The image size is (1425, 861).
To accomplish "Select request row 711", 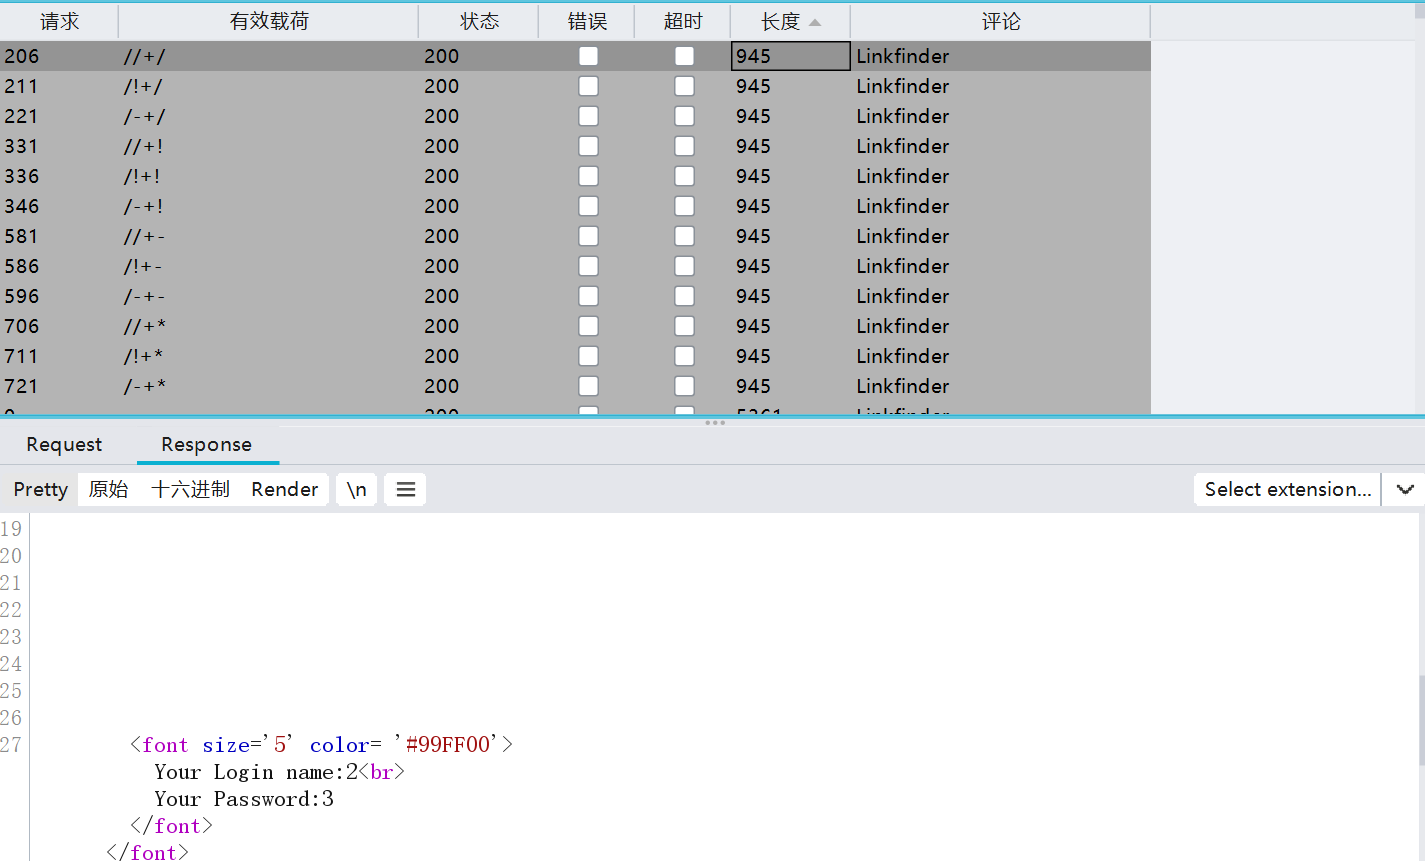I will pos(575,356).
